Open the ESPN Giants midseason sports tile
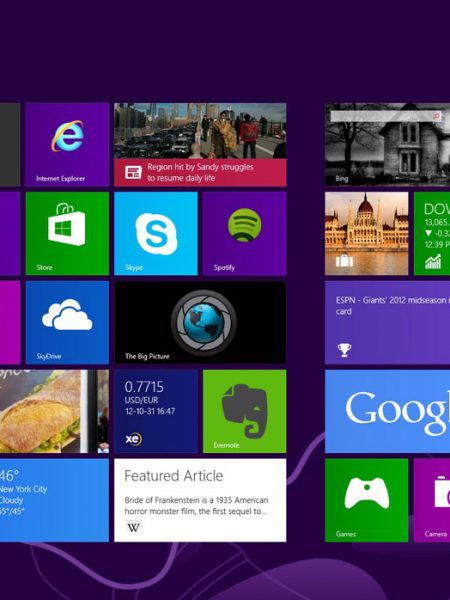Screen dimensions: 450x600 pyautogui.click(x=387, y=322)
